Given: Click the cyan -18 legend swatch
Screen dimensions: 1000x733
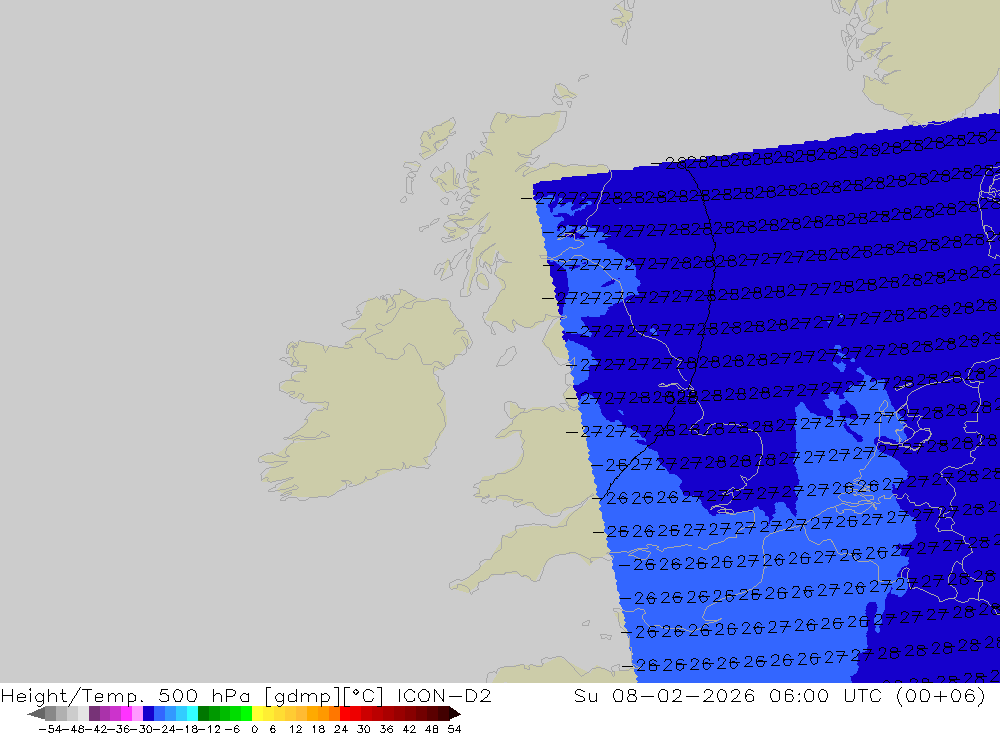Looking at the screenshot, I should (192, 714).
